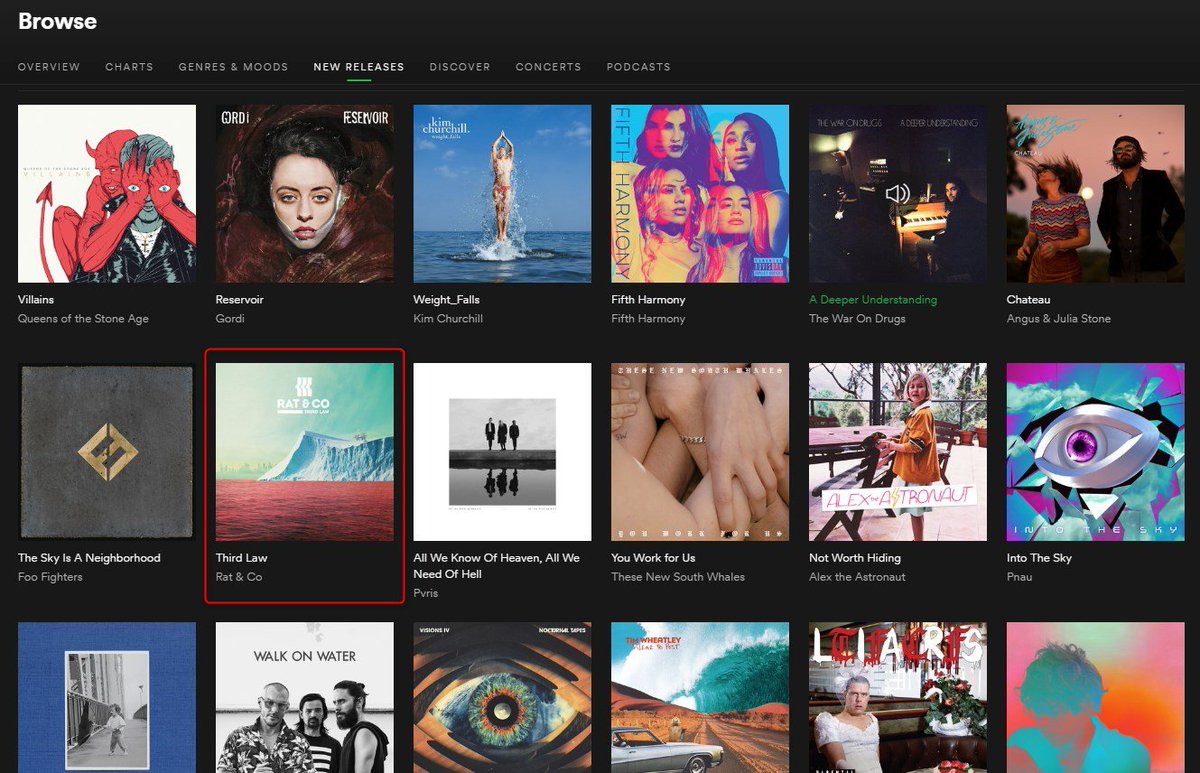Open the blue framed photo album cover
Screen dimensions: 1200x773
click(x=107, y=698)
